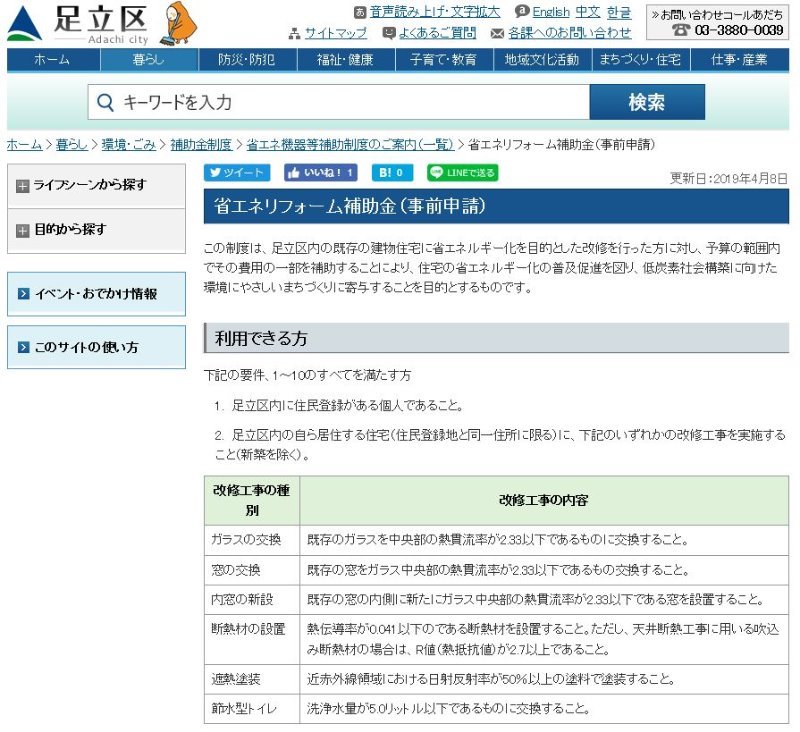This screenshot has height=732, width=800.
Task: Click 近赤外線領域における日射反射率 description cell
Action: (x=544, y=679)
